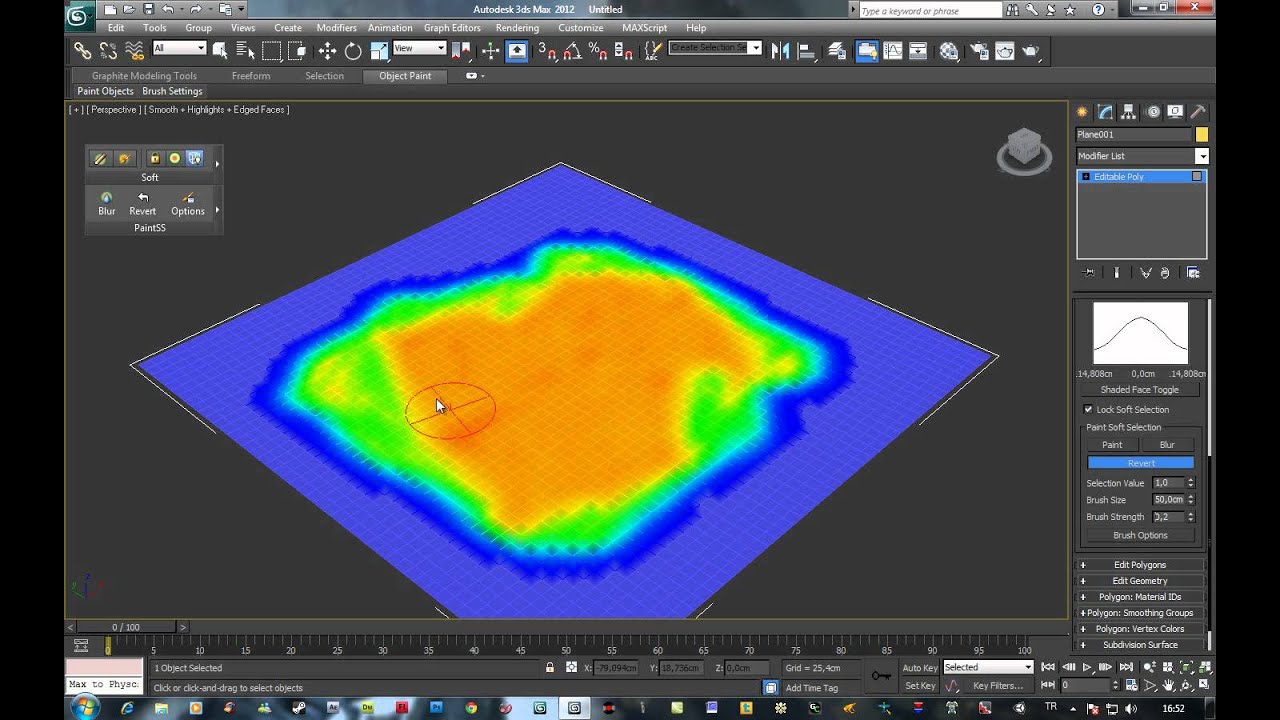Open the Graph Editors menu
Image resolution: width=1280 pixels, height=720 pixels.
click(452, 28)
